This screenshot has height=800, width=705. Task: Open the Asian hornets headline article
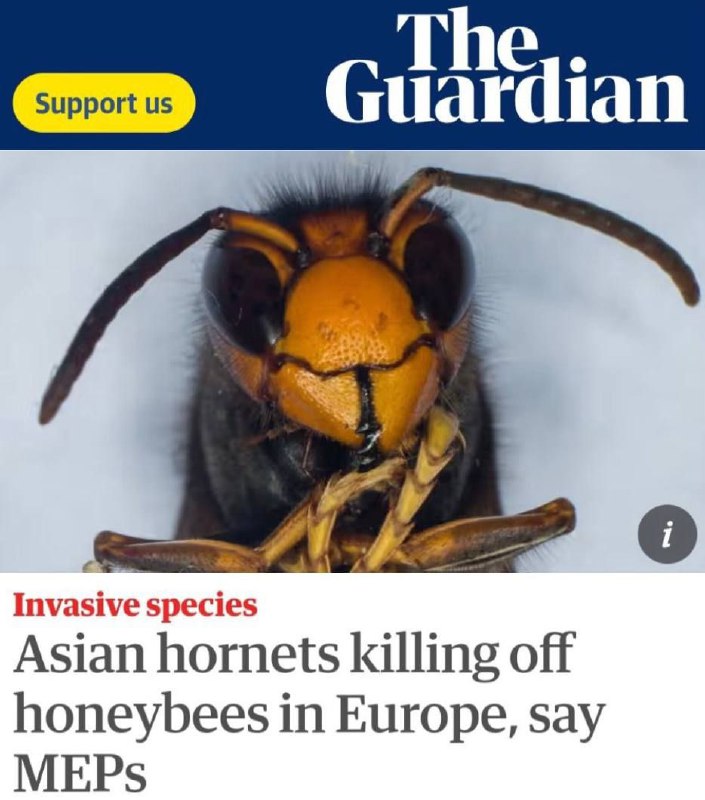pos(309,711)
